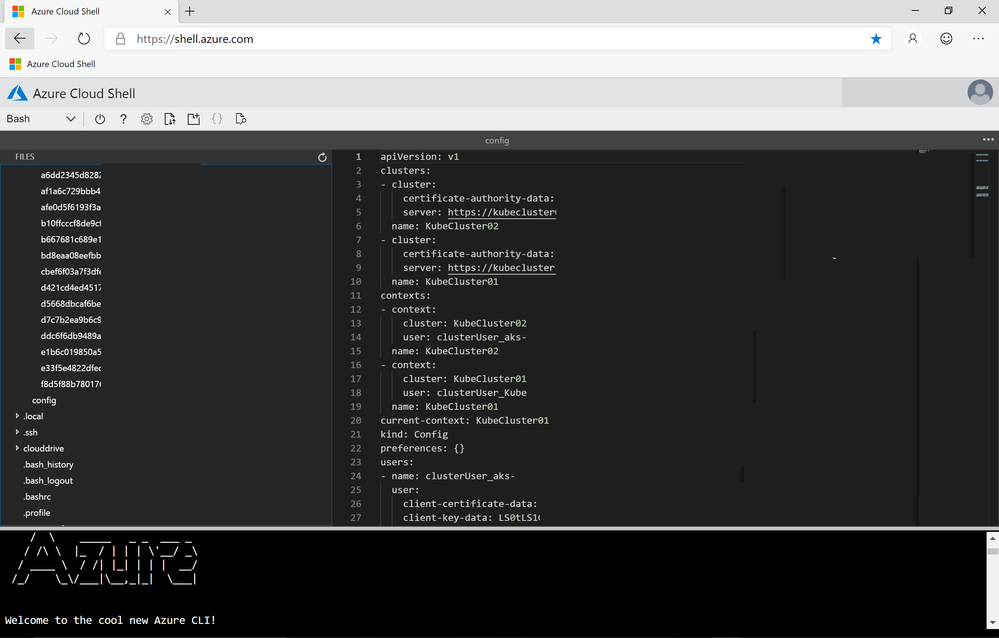Screen dimensions: 999x638
Task: Click the Restart Cloud Shell power icon
Action: pos(100,119)
